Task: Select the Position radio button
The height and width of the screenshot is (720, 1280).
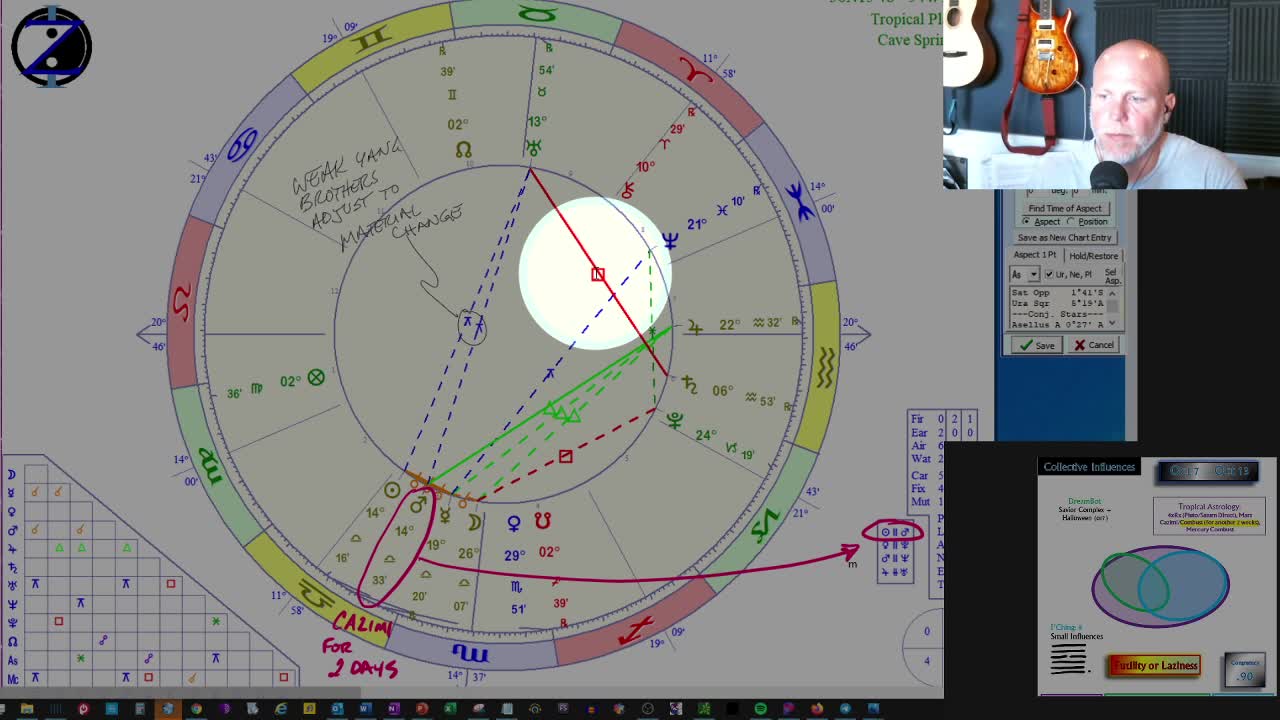Action: pyautogui.click(x=1088, y=221)
